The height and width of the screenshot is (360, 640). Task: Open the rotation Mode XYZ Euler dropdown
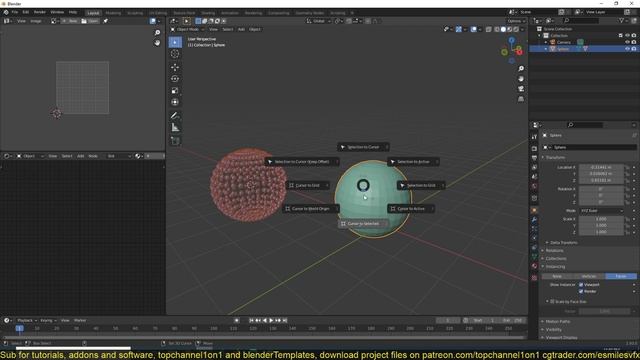pos(602,211)
